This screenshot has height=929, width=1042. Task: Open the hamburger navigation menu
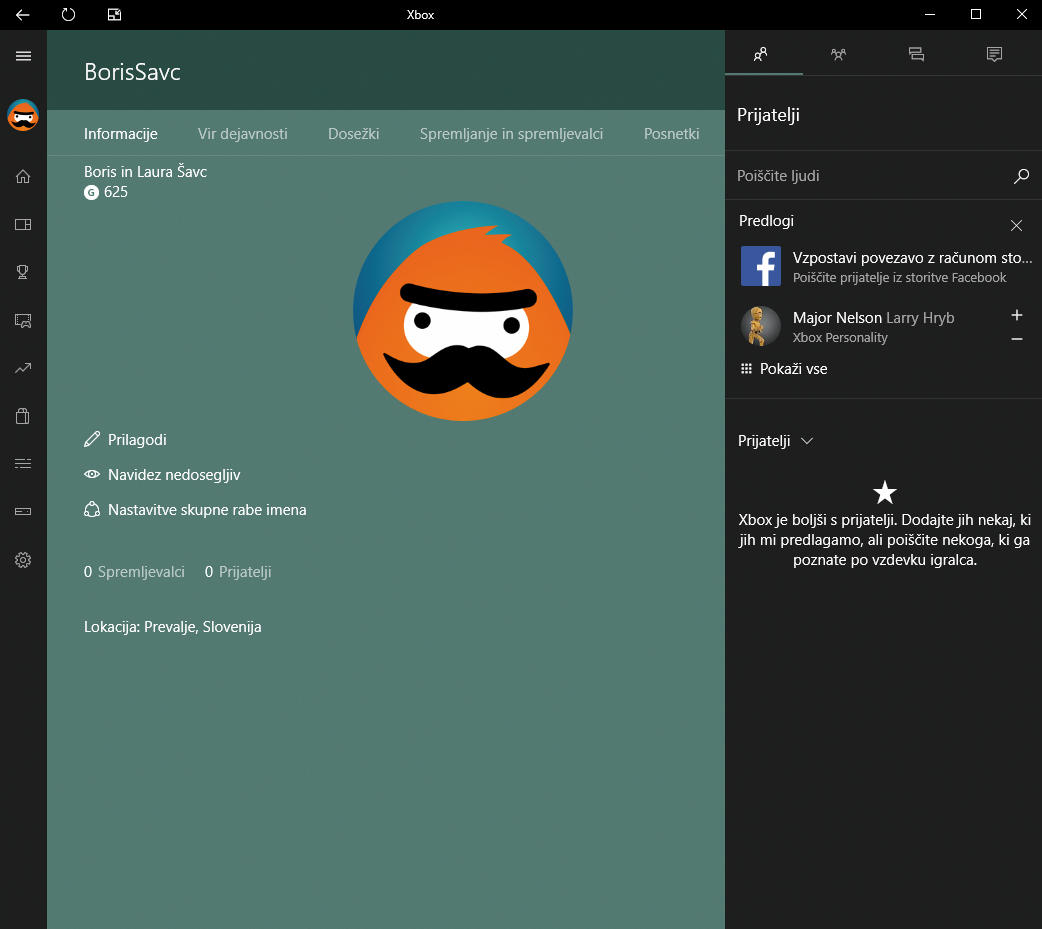click(23, 56)
